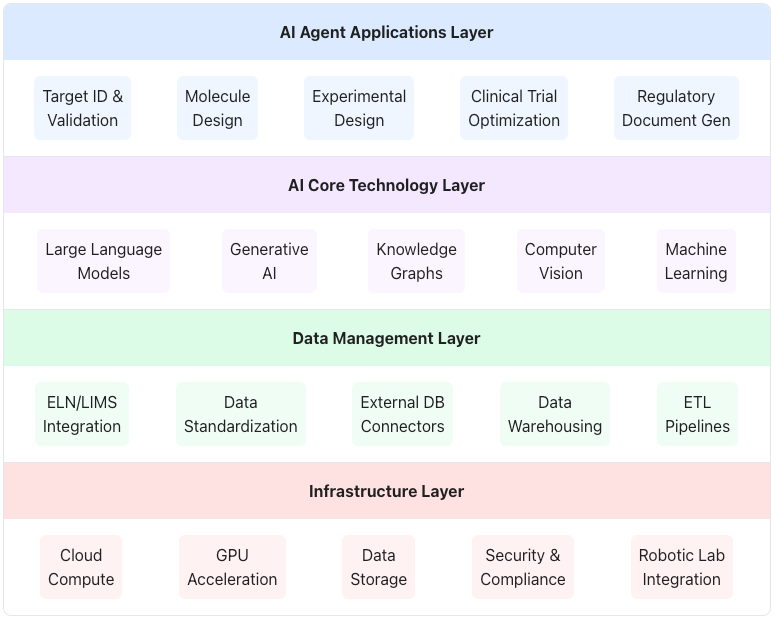
Task: Click the Robotic Lab Integration box
Action: coord(682,567)
